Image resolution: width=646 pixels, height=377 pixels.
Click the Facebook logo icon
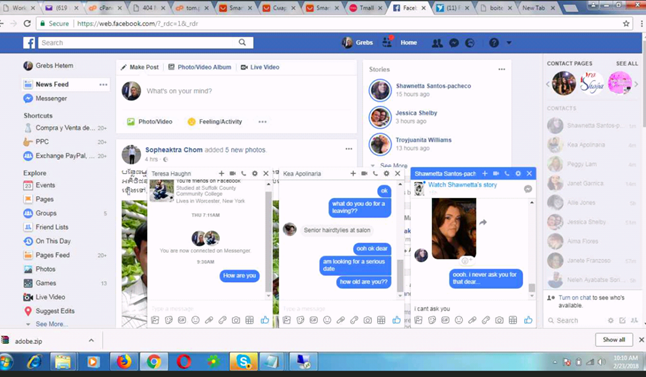point(29,42)
